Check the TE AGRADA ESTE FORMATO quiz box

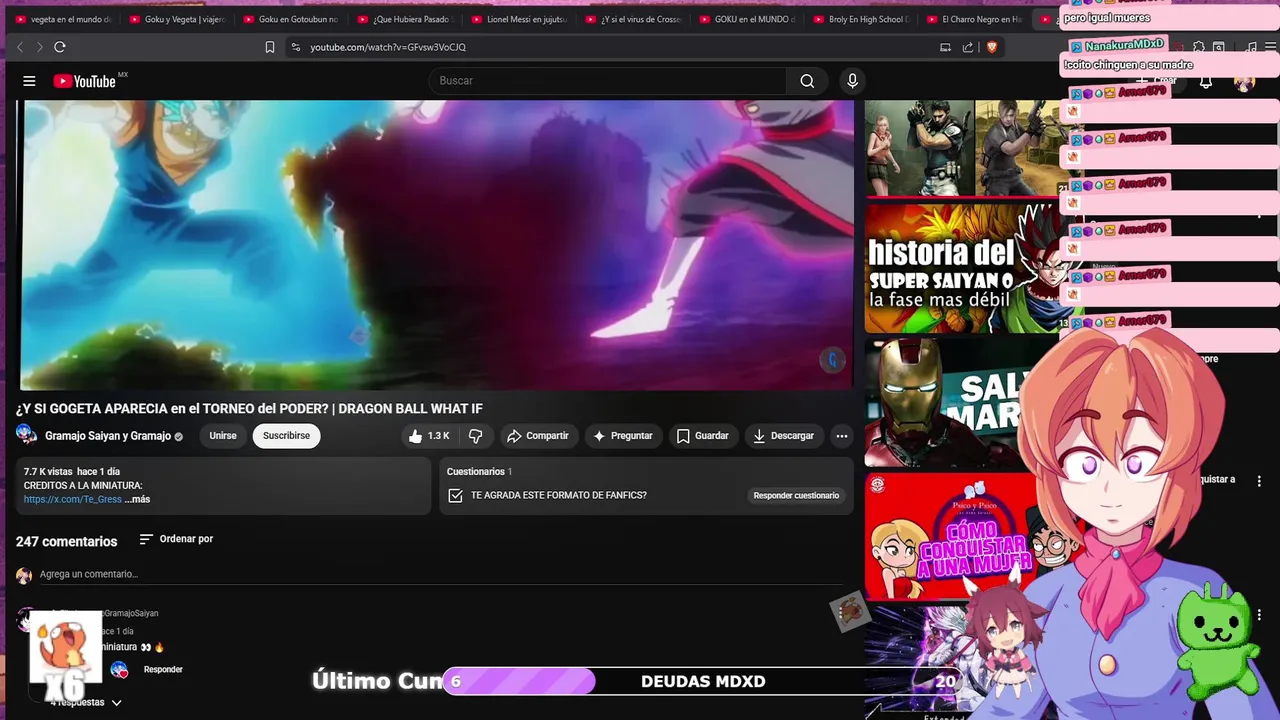456,496
